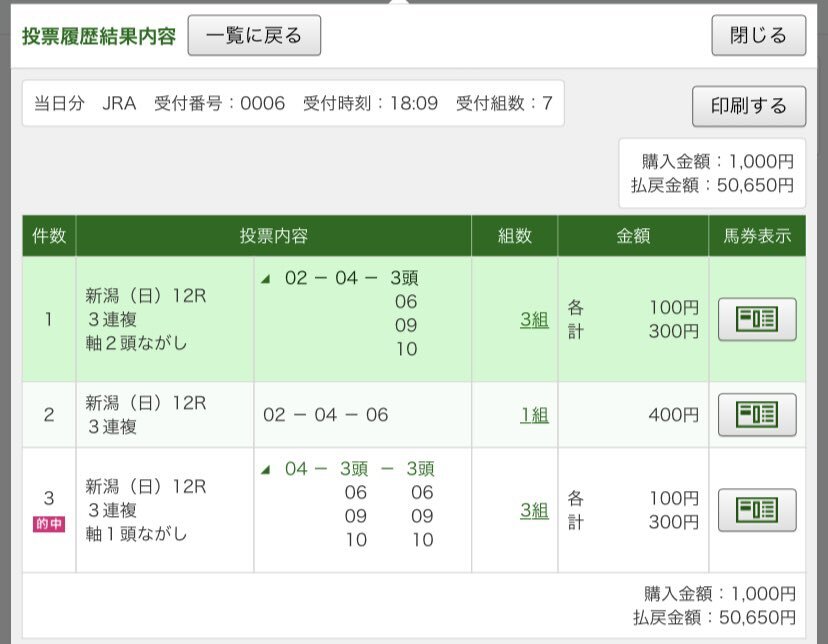
Task: Click 金額 column header
Action: pyautogui.click(x=633, y=236)
